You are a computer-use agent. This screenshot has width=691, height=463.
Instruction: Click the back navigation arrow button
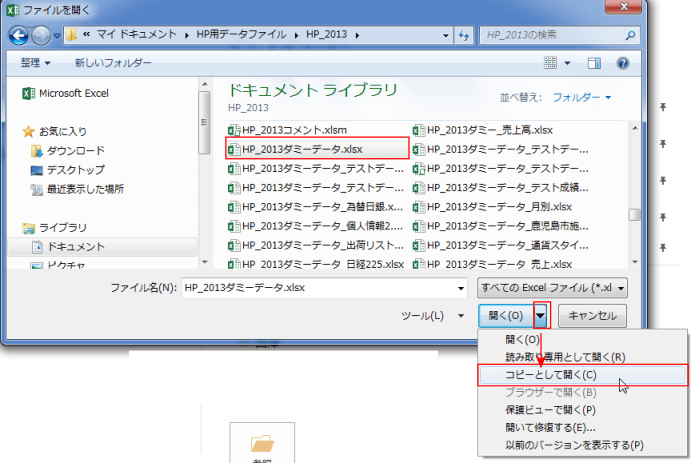click(x=19, y=36)
